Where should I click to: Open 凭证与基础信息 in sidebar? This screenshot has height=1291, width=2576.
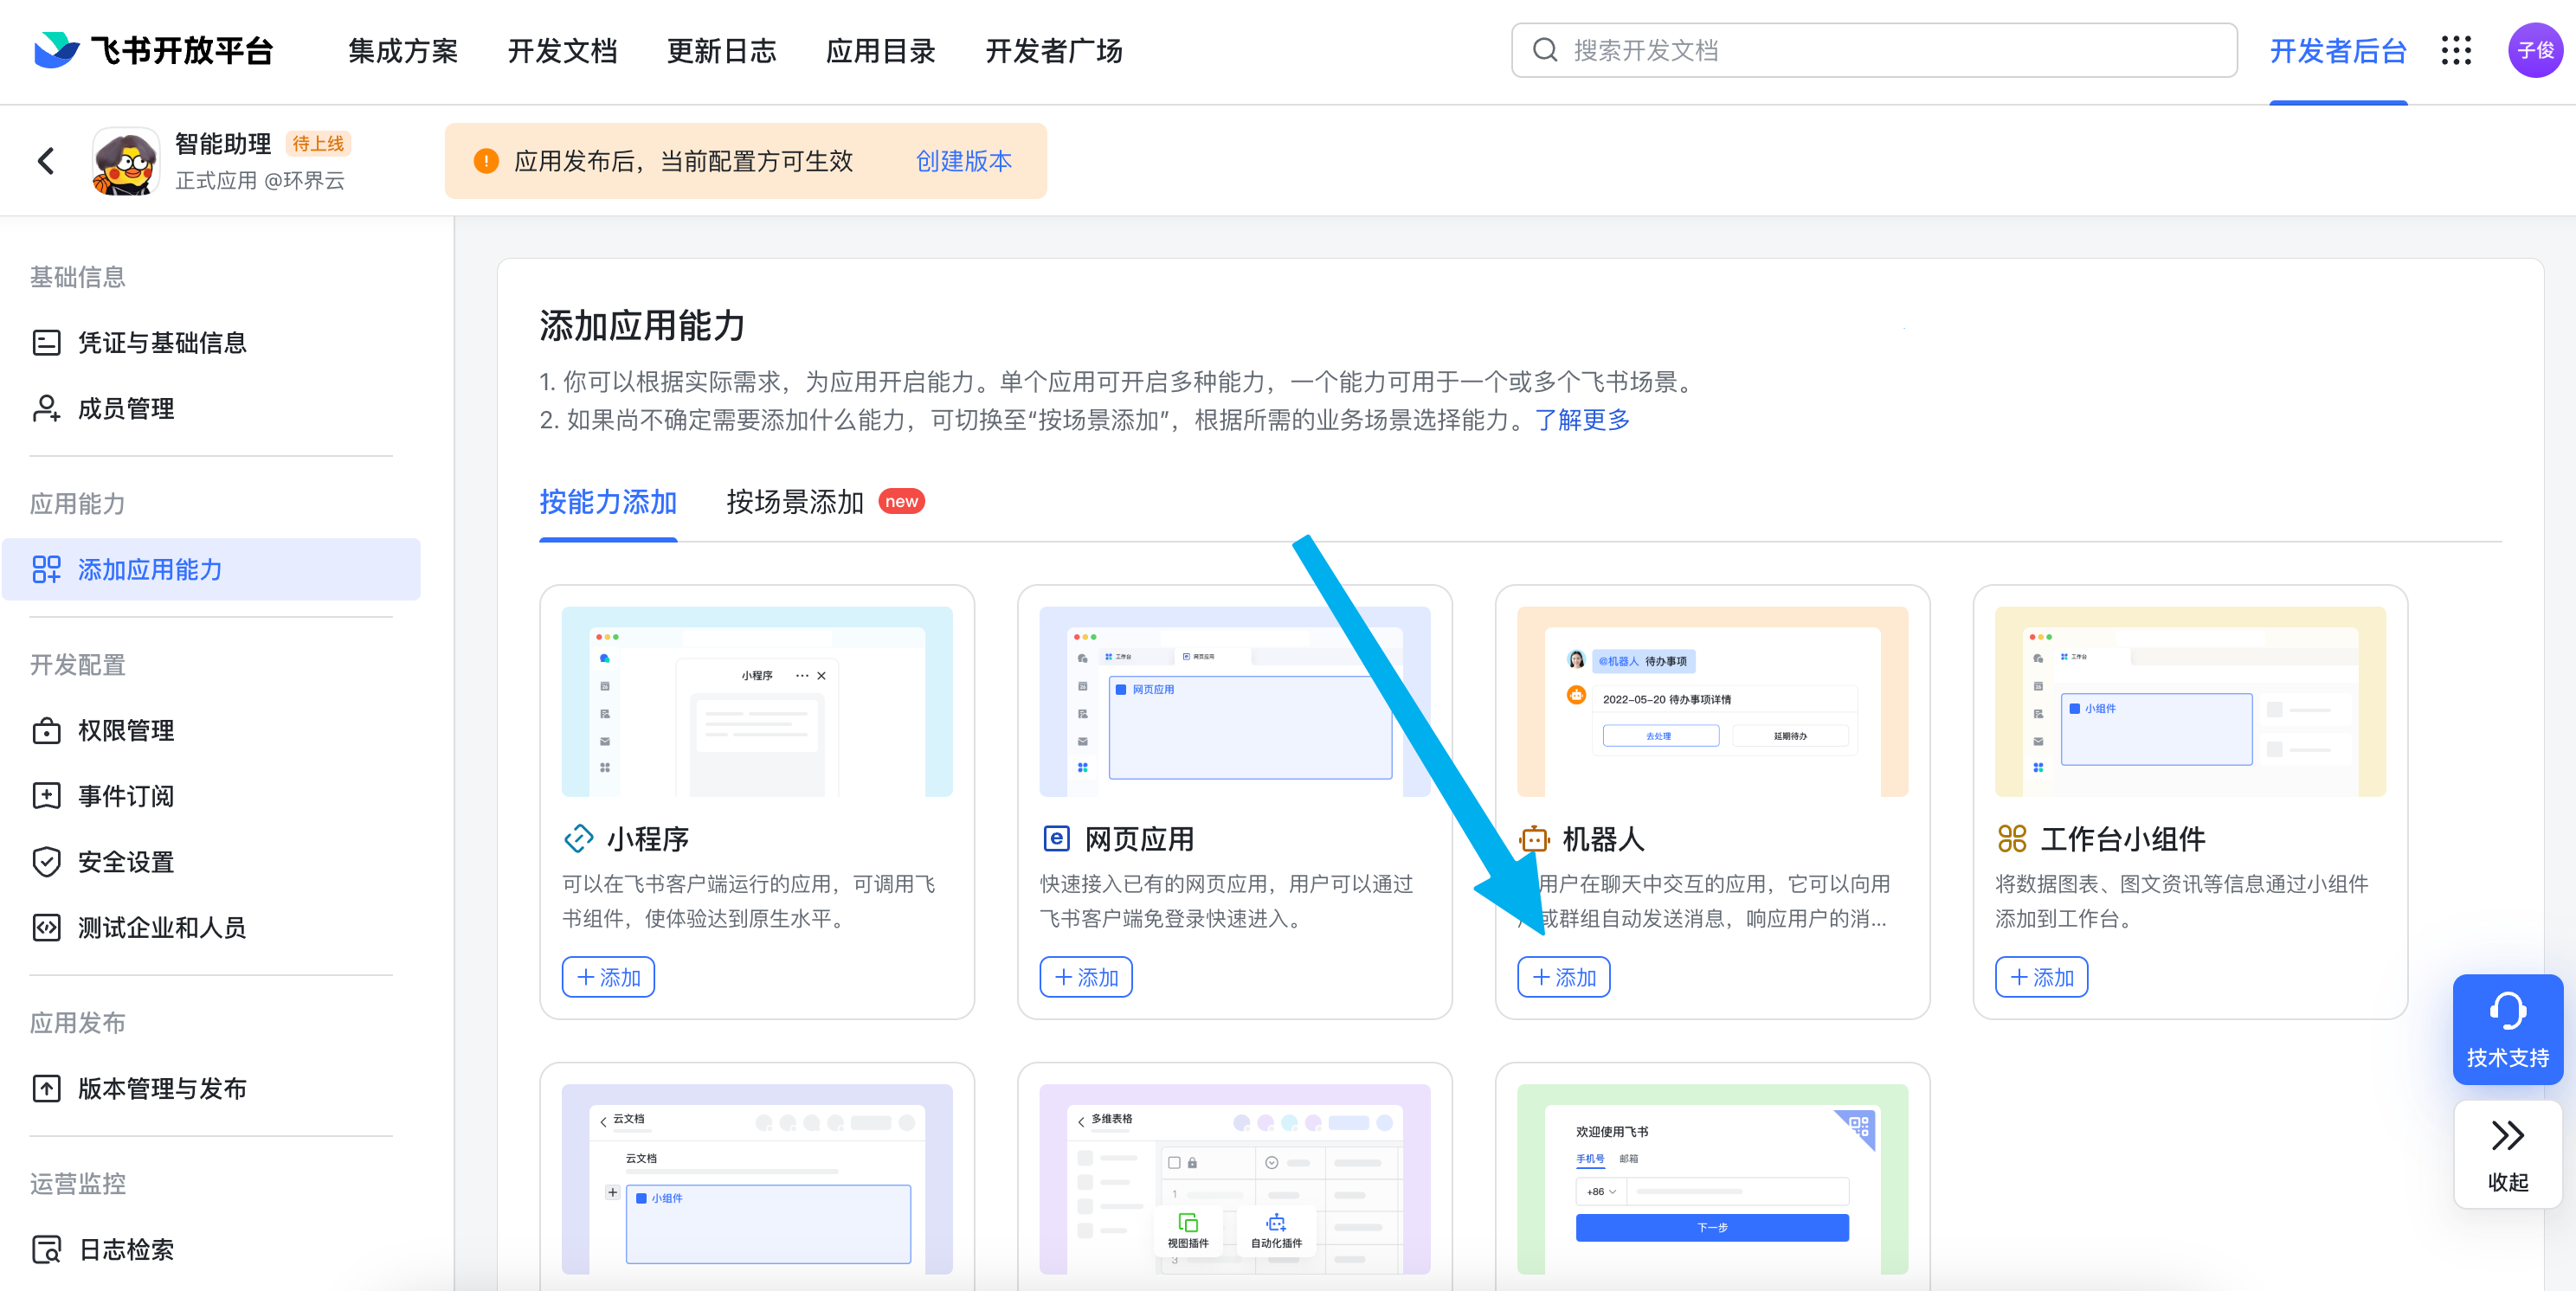(162, 343)
